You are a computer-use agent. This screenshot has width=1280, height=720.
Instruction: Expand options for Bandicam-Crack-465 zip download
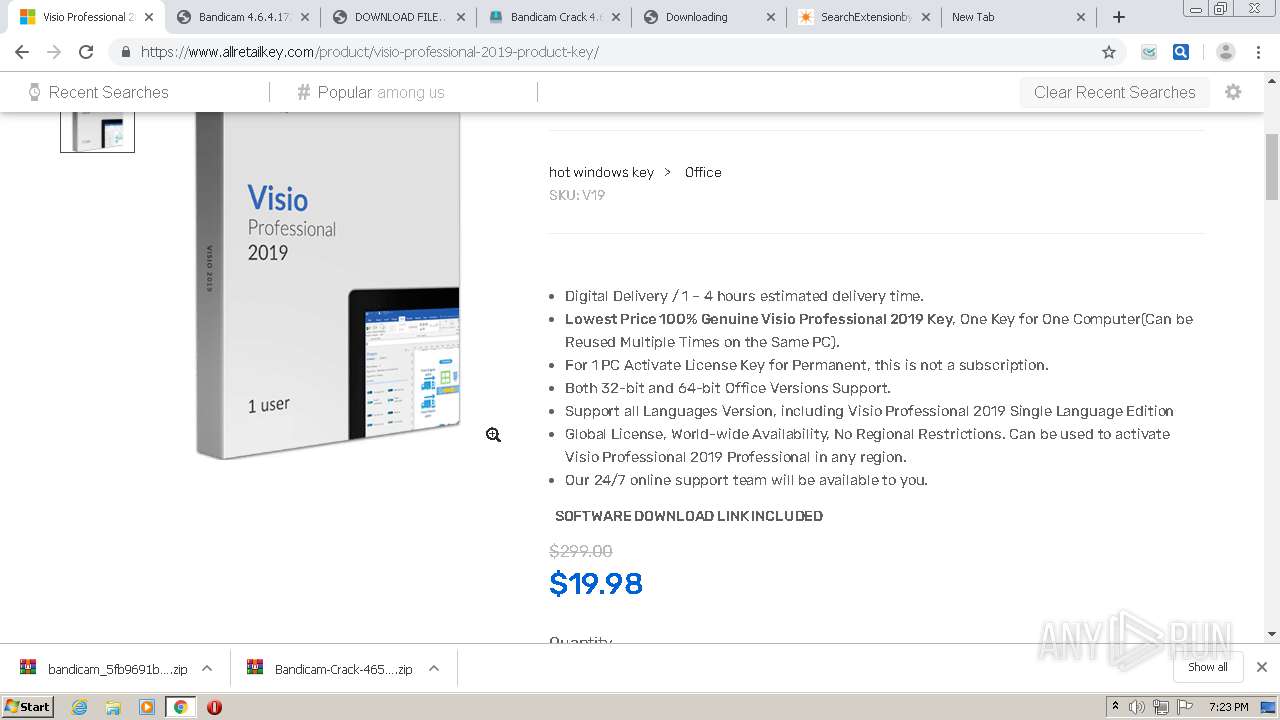434,669
